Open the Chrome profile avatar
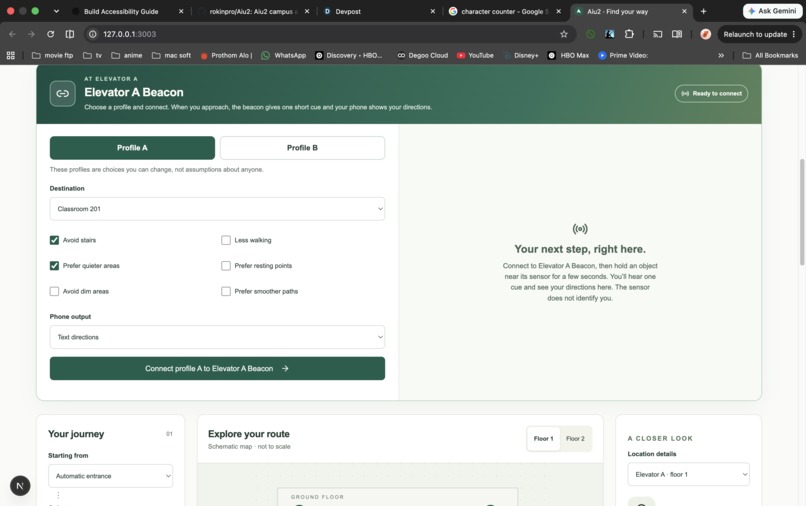This screenshot has height=506, width=806. pos(705,34)
